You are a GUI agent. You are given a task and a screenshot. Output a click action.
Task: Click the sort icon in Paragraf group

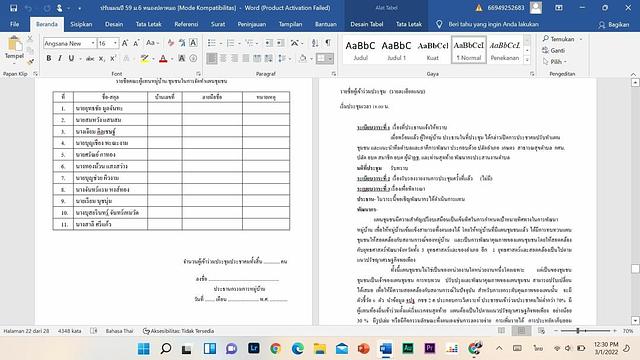[x=315, y=43]
